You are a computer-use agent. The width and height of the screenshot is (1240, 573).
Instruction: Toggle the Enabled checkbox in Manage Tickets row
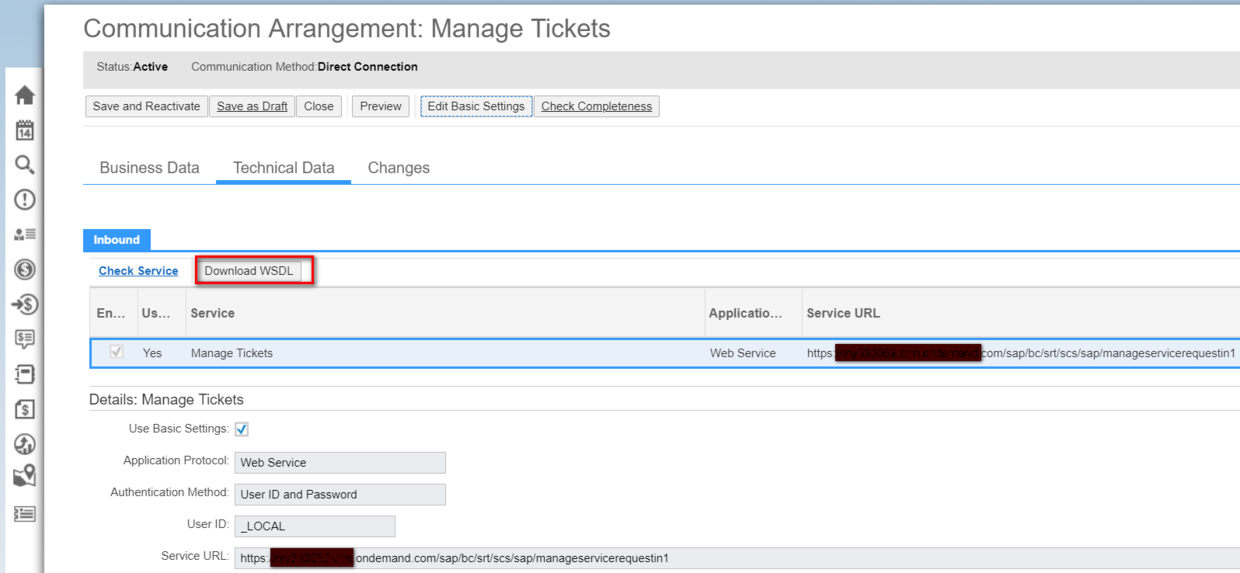click(x=117, y=352)
